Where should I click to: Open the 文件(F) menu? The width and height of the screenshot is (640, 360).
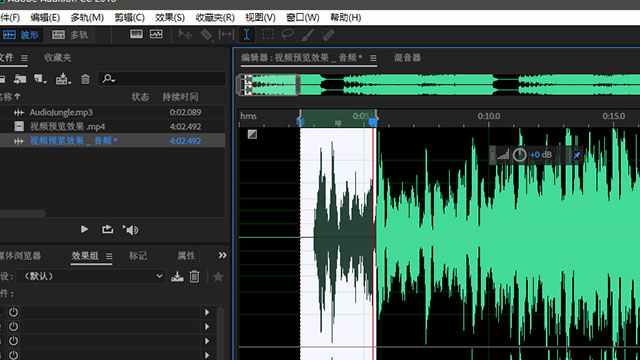[10, 18]
